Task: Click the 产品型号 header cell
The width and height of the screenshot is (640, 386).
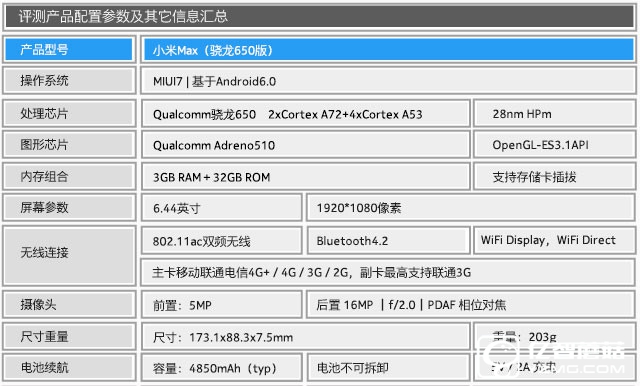Action: tap(69, 49)
